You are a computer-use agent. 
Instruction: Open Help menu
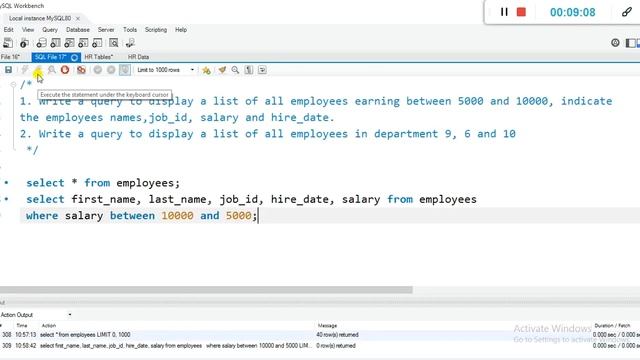click(181, 30)
